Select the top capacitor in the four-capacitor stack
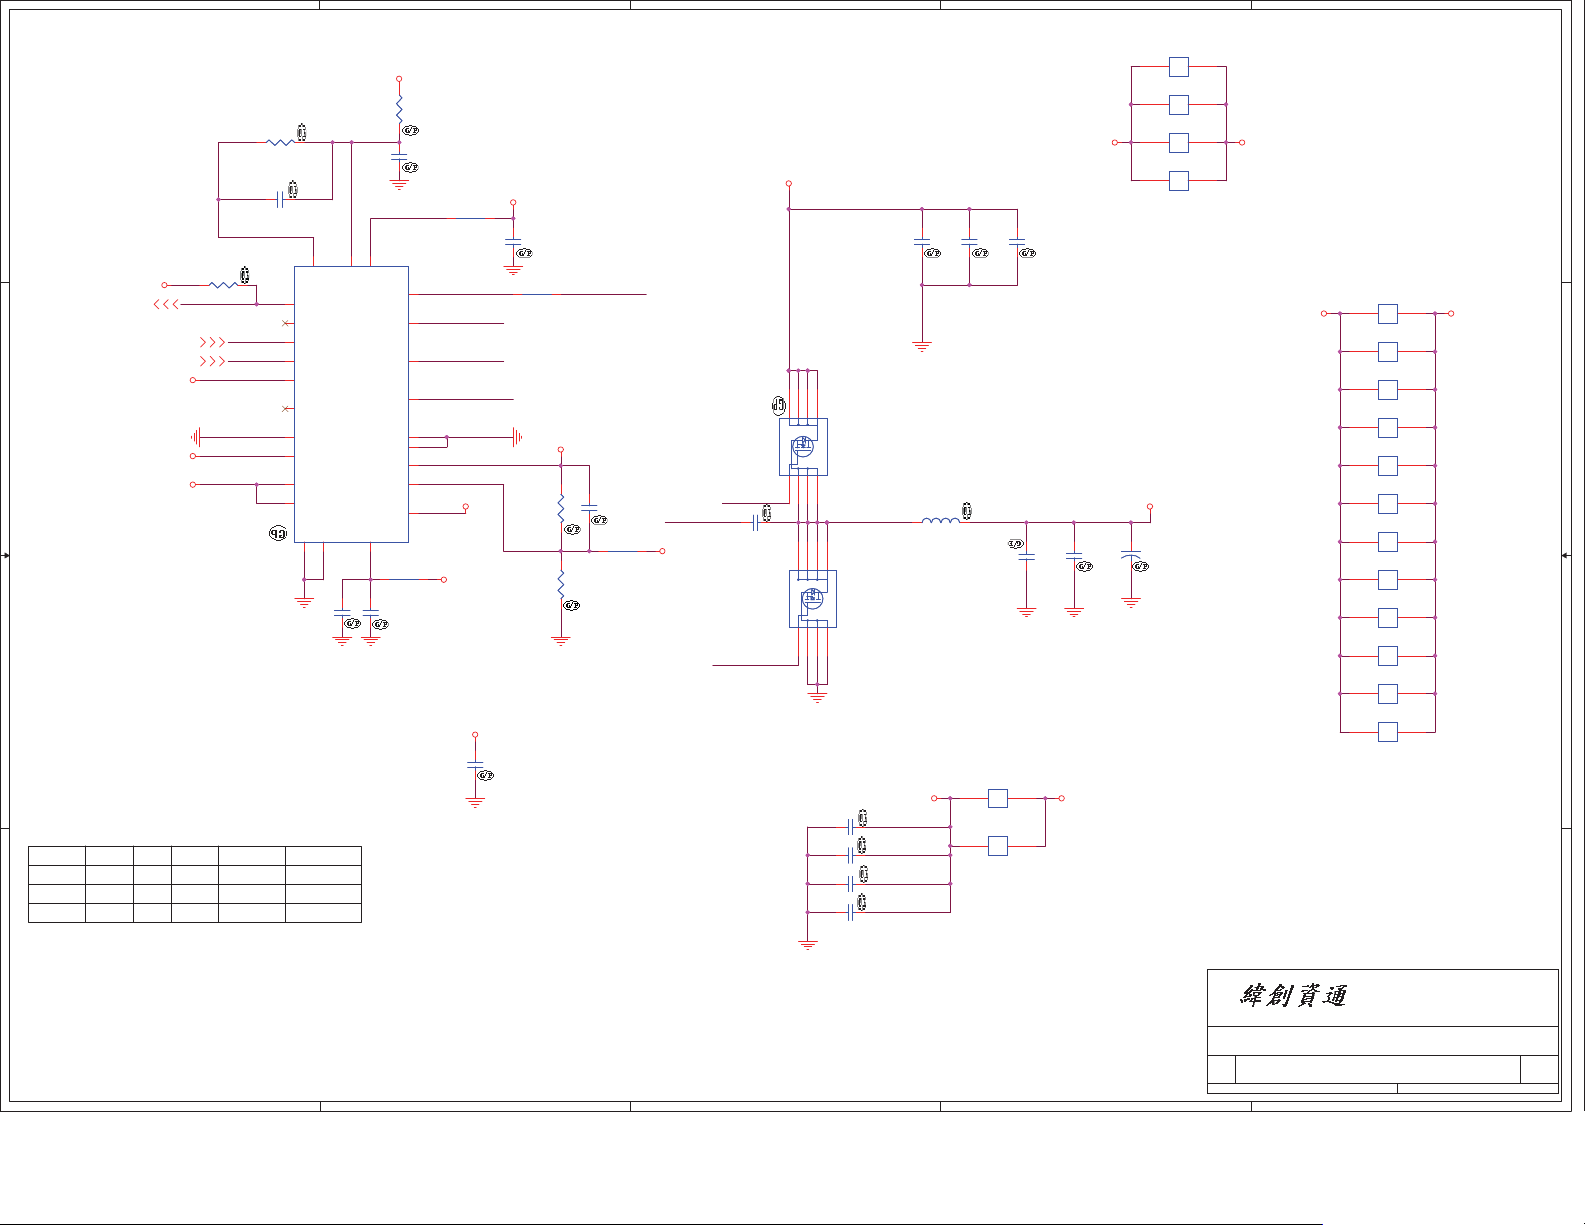The height and width of the screenshot is (1225, 1585). [850, 827]
